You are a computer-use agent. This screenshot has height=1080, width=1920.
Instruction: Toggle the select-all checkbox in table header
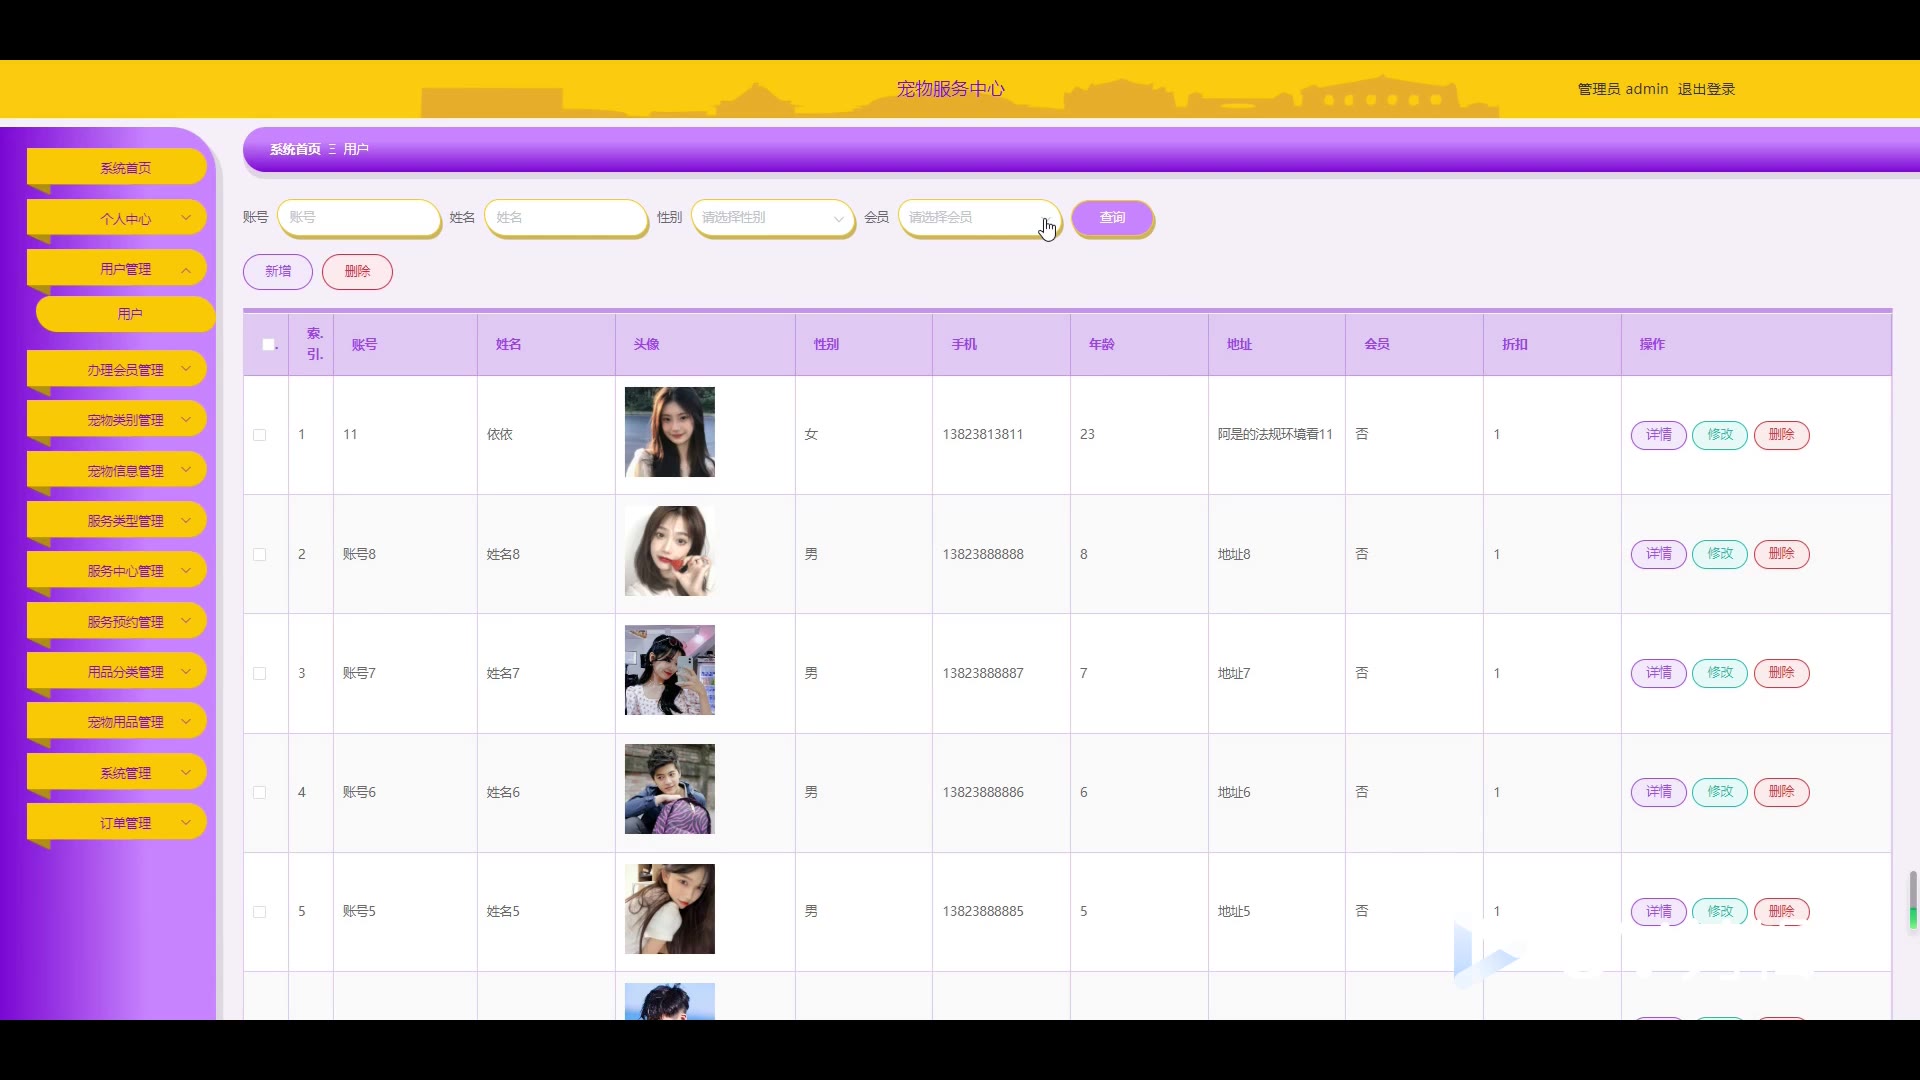click(268, 345)
